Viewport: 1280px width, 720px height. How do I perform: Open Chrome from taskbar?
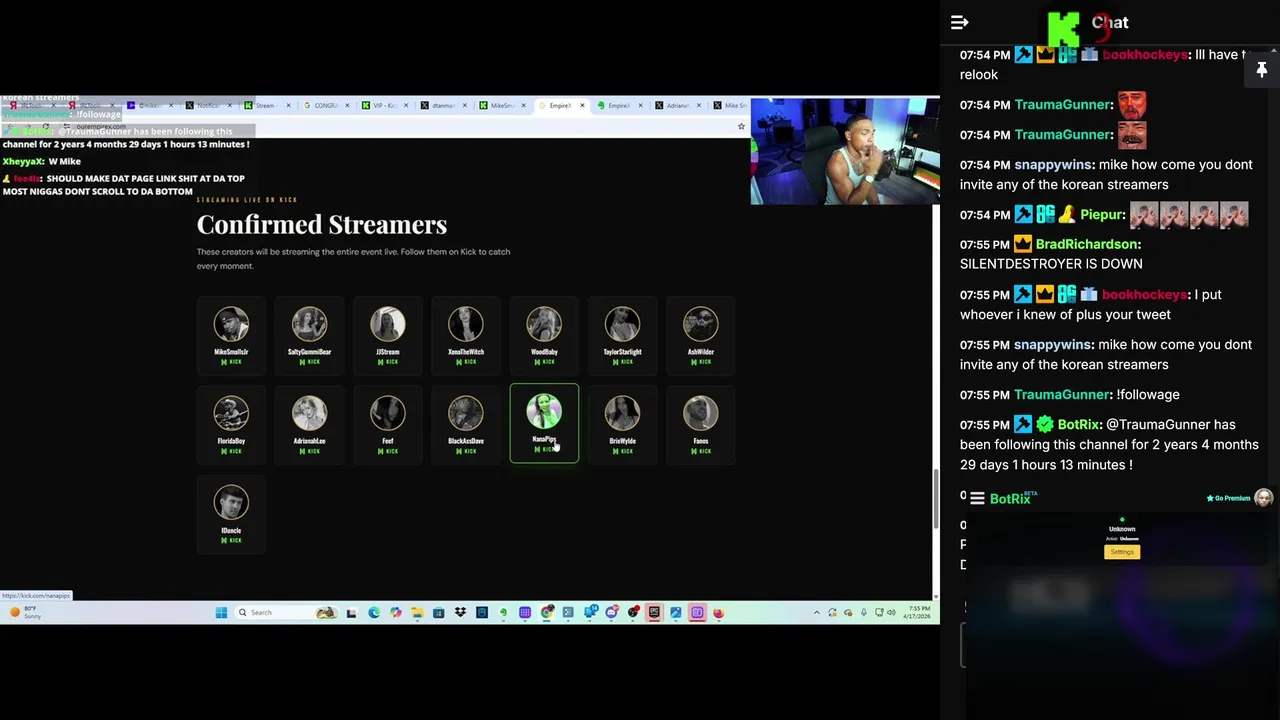point(547,612)
